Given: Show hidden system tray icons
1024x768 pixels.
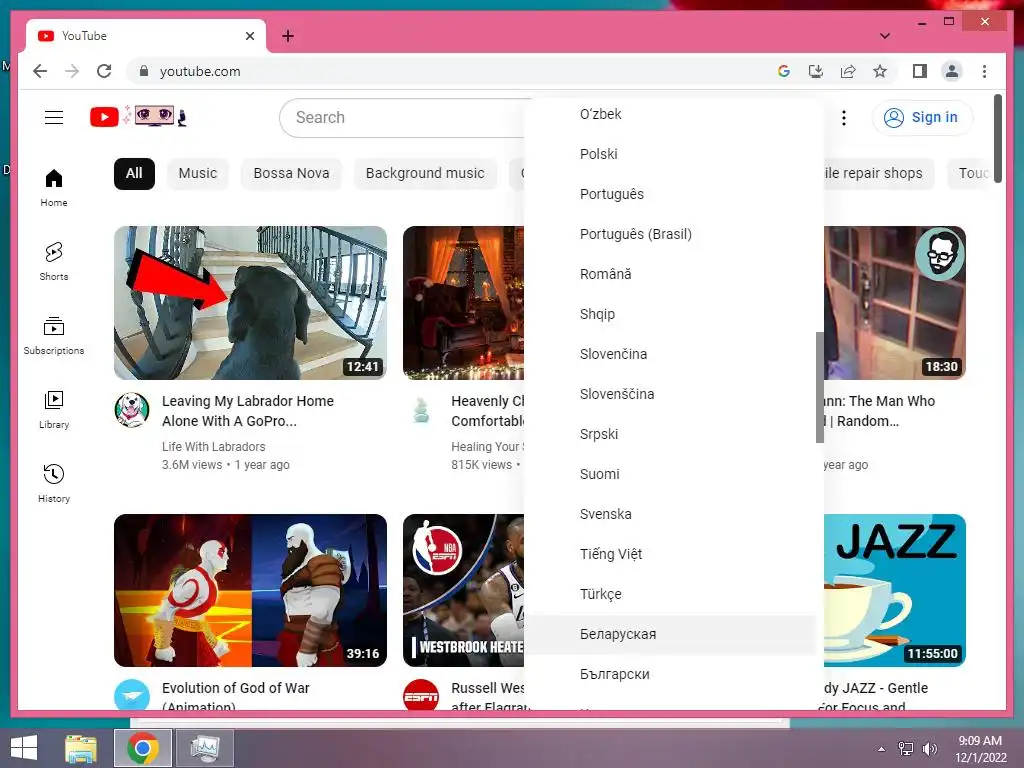Looking at the screenshot, I should tap(882, 749).
